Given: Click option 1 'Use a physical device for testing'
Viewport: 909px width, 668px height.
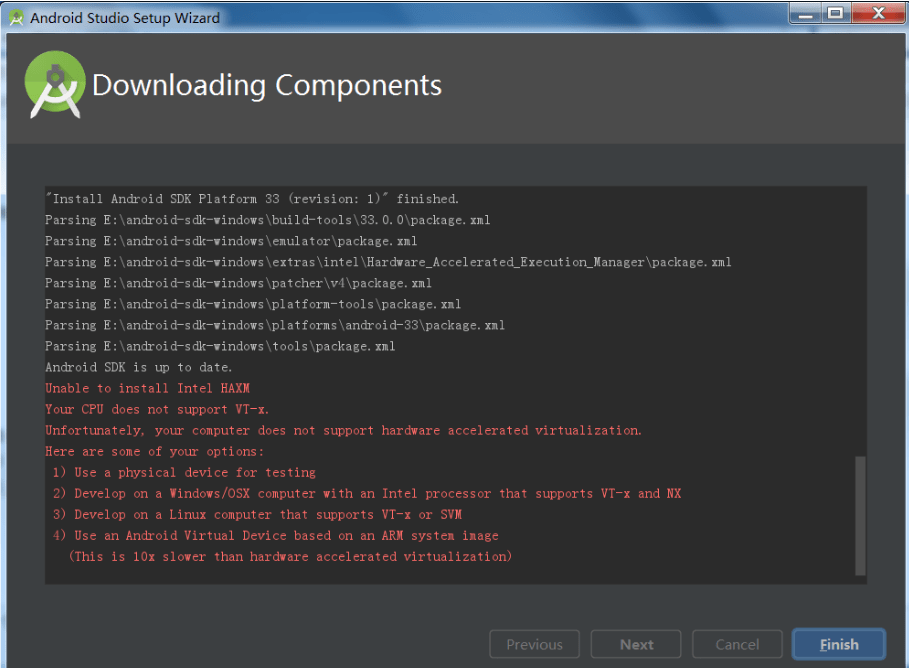Looking at the screenshot, I should click(x=184, y=473).
